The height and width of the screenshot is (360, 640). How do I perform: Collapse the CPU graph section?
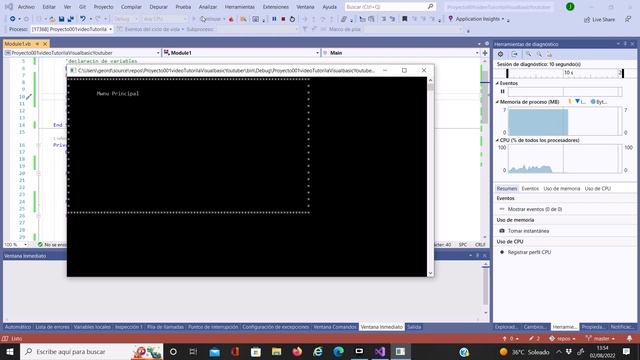497,140
